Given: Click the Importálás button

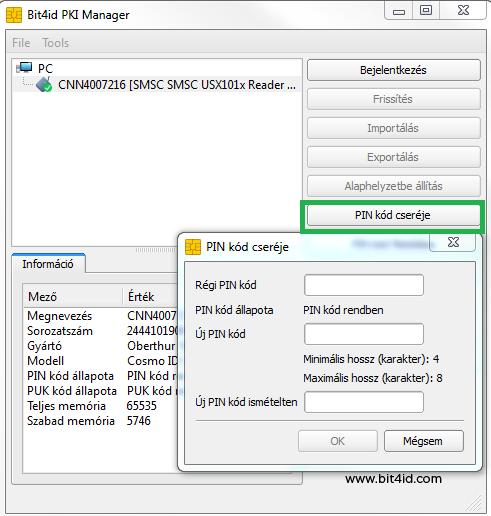Looking at the screenshot, I should (x=394, y=128).
